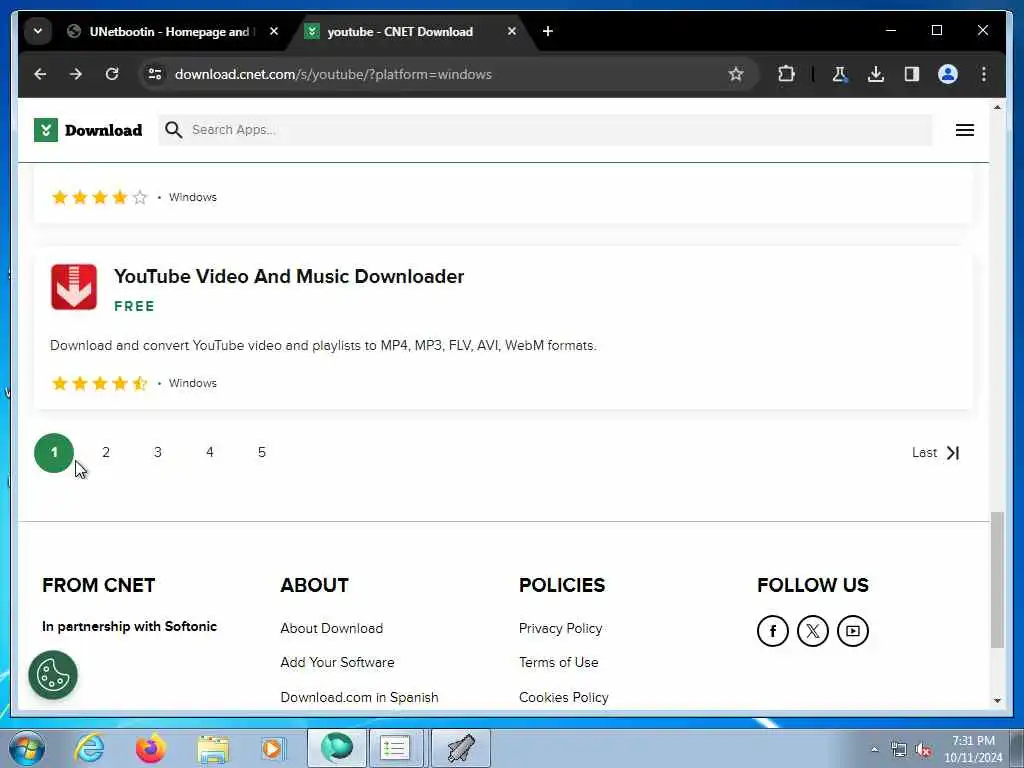The height and width of the screenshot is (768, 1024).
Task: Jump to the Last results page
Action: point(936,453)
